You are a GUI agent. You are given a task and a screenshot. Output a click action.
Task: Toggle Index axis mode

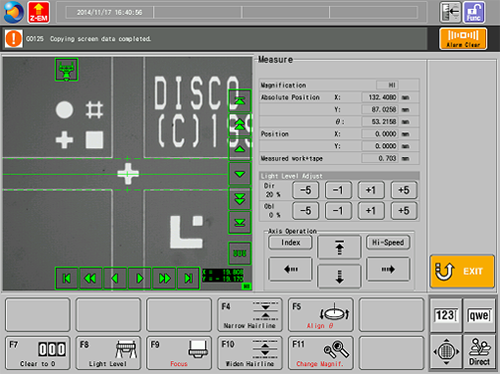[290, 242]
